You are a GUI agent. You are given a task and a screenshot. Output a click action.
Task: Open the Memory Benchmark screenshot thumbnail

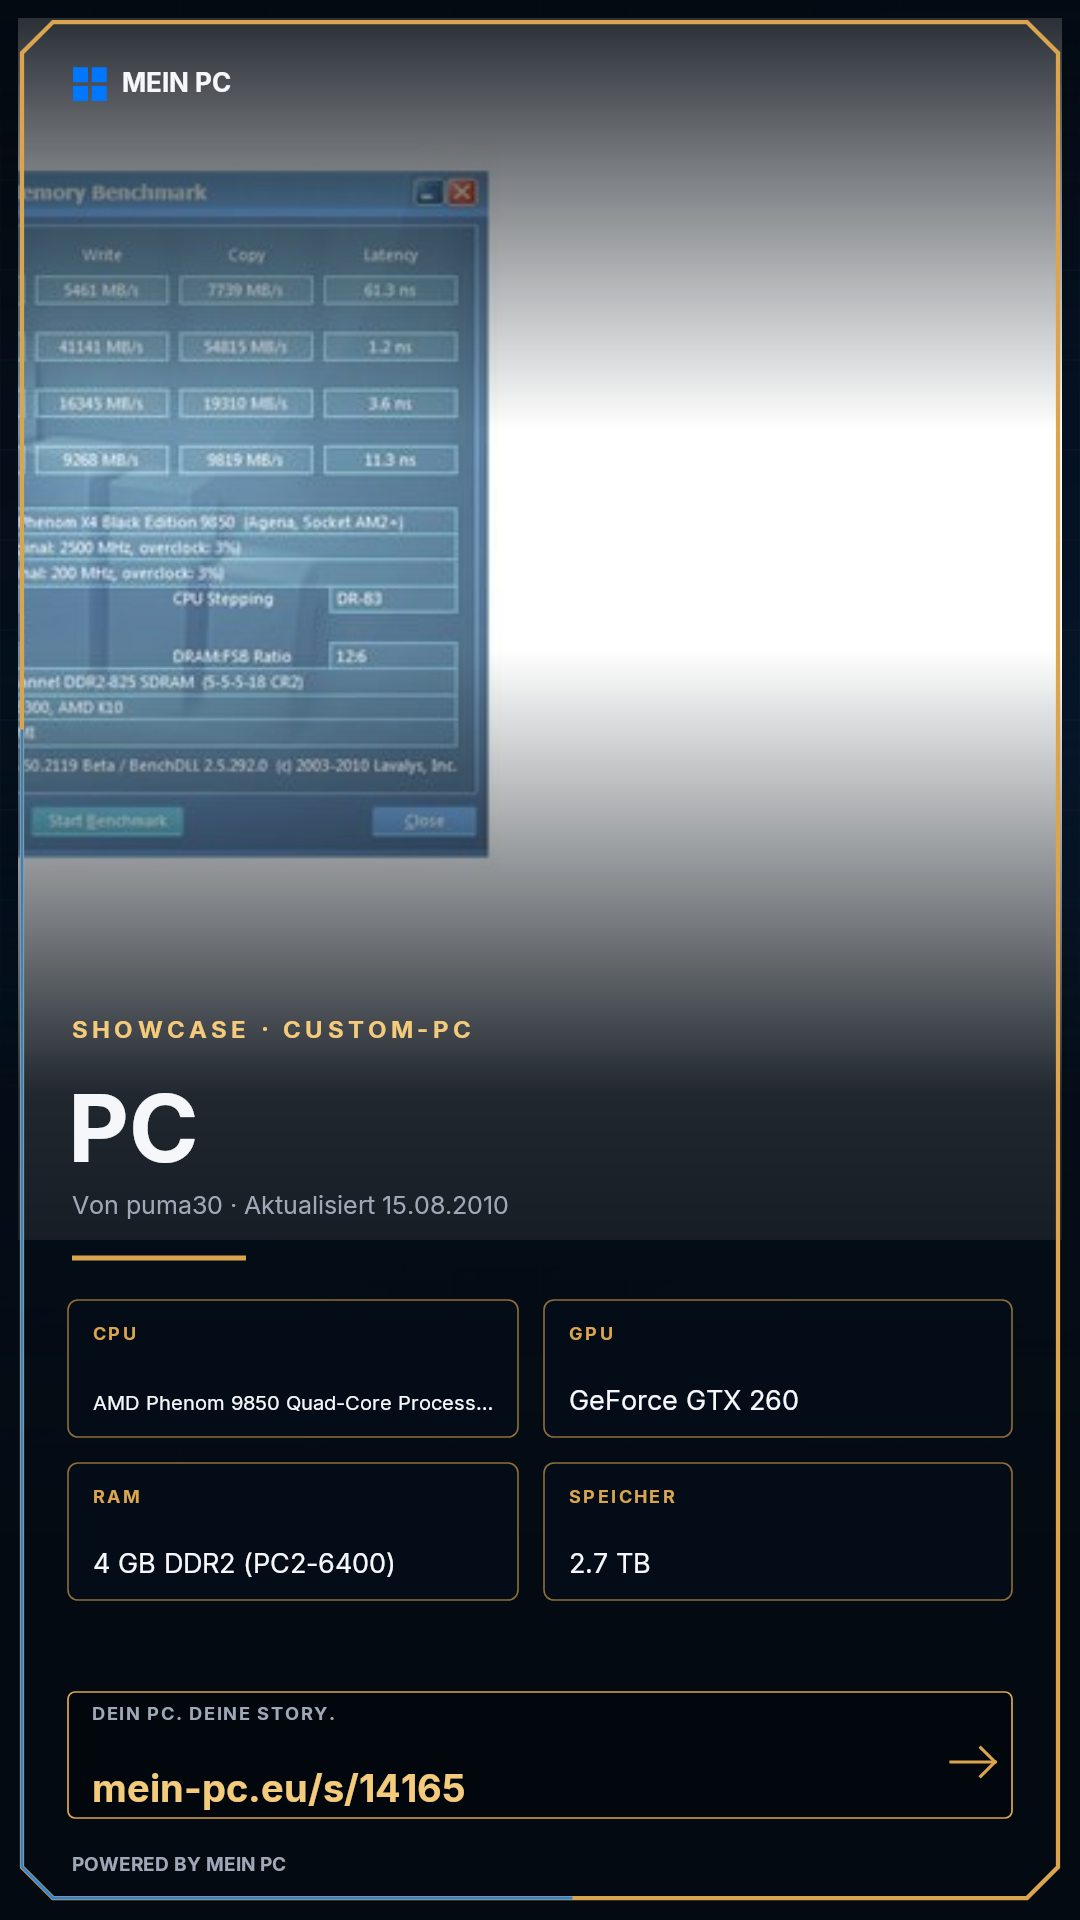click(x=255, y=514)
